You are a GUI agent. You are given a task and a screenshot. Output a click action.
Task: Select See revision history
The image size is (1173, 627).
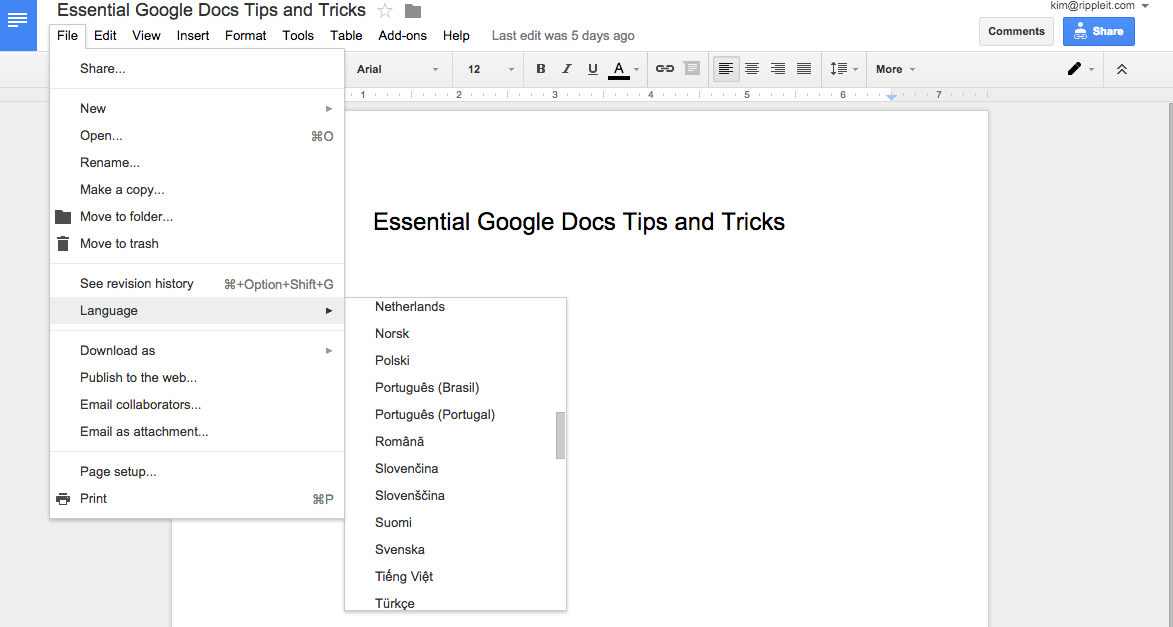point(197,284)
